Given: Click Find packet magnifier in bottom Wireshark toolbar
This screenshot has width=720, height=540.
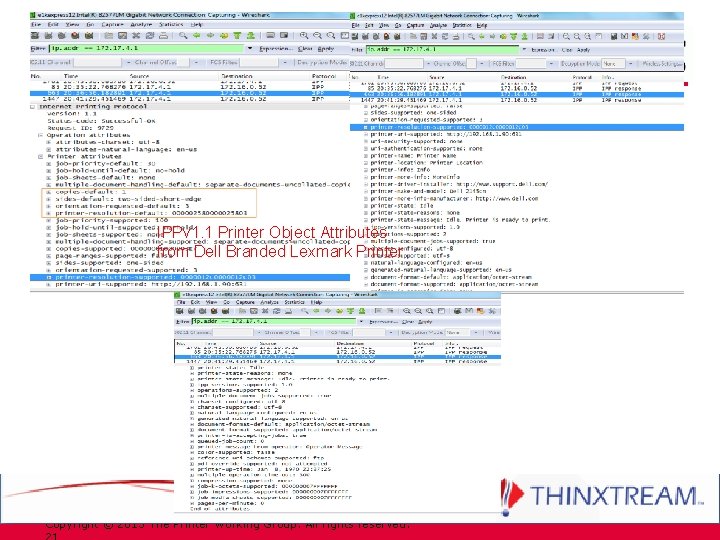Looking at the screenshot, I should tap(305, 311).
